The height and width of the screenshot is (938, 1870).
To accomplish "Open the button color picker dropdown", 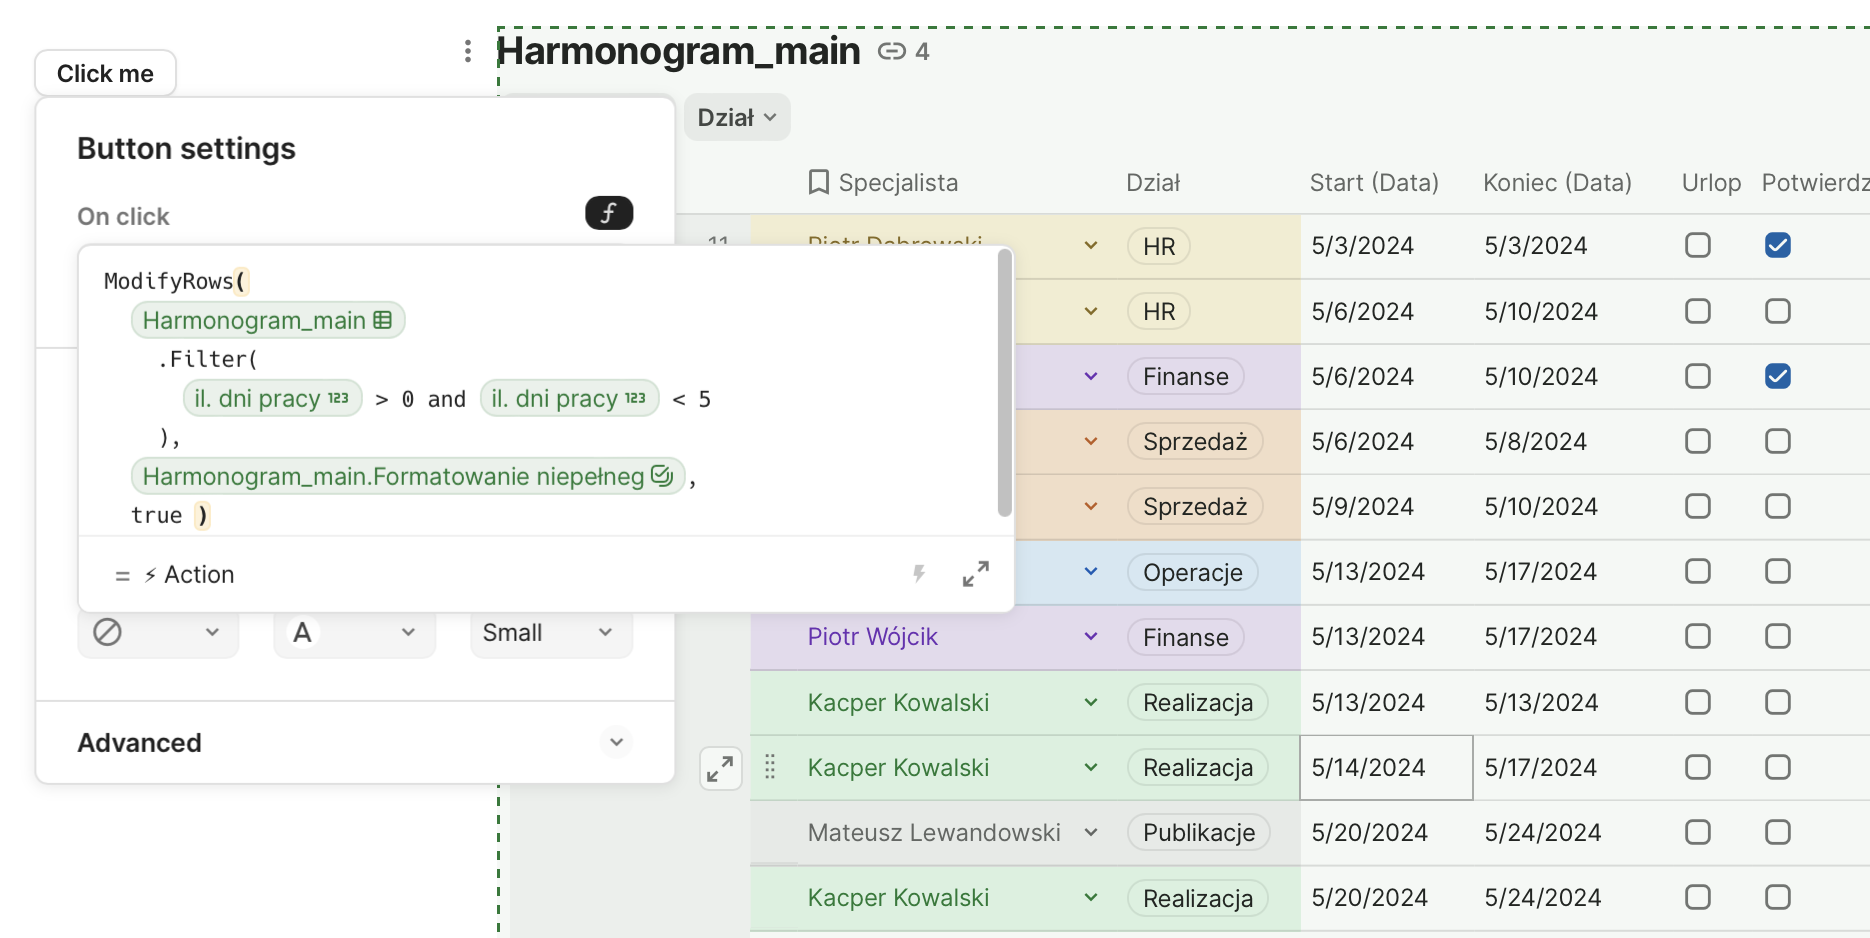I will coord(157,633).
